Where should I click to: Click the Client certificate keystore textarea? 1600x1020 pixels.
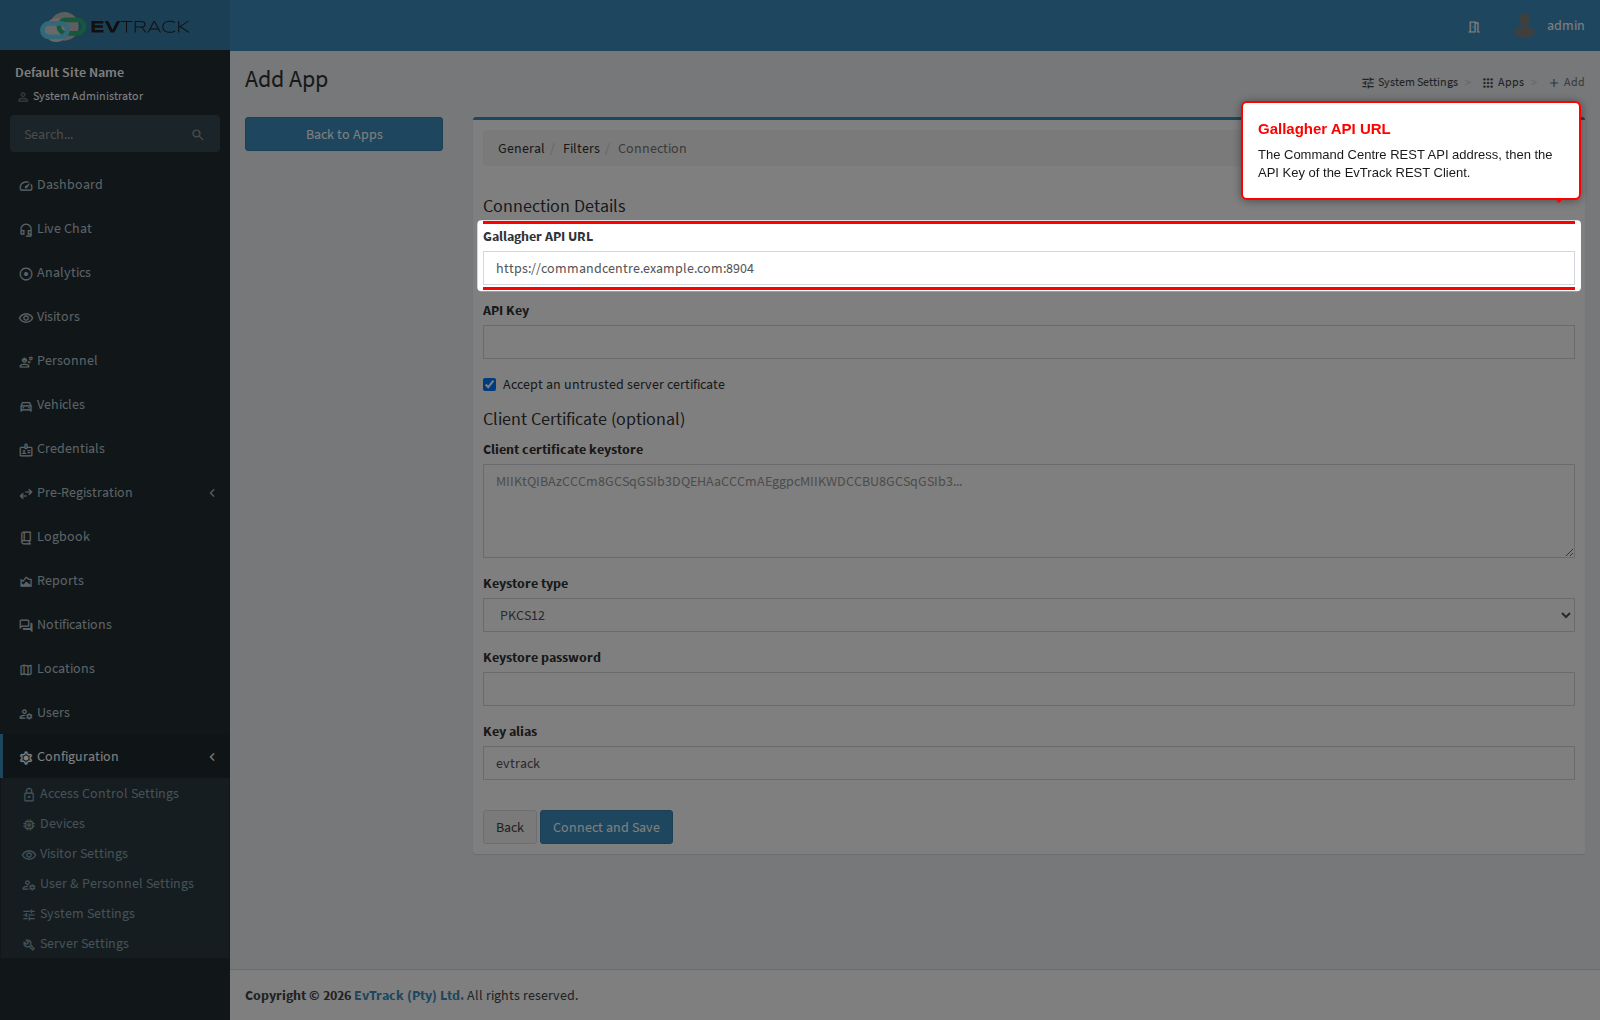click(x=1028, y=511)
